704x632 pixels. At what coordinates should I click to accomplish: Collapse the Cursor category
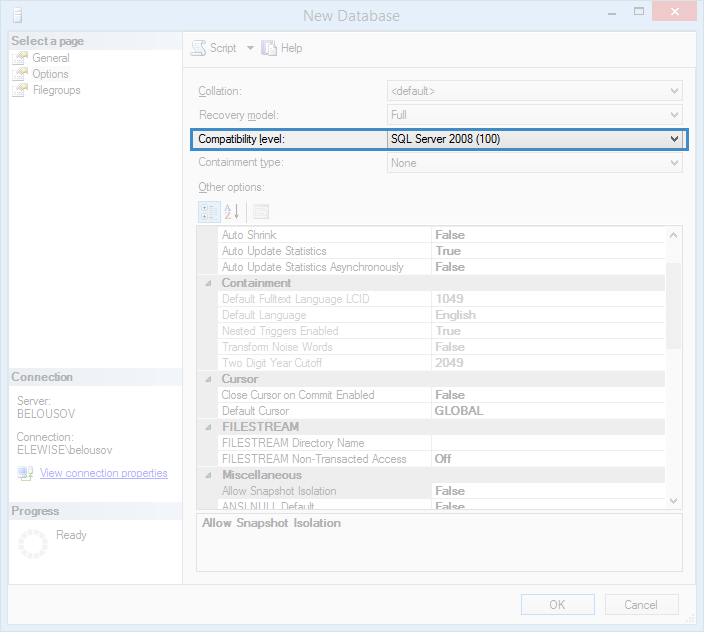point(209,379)
